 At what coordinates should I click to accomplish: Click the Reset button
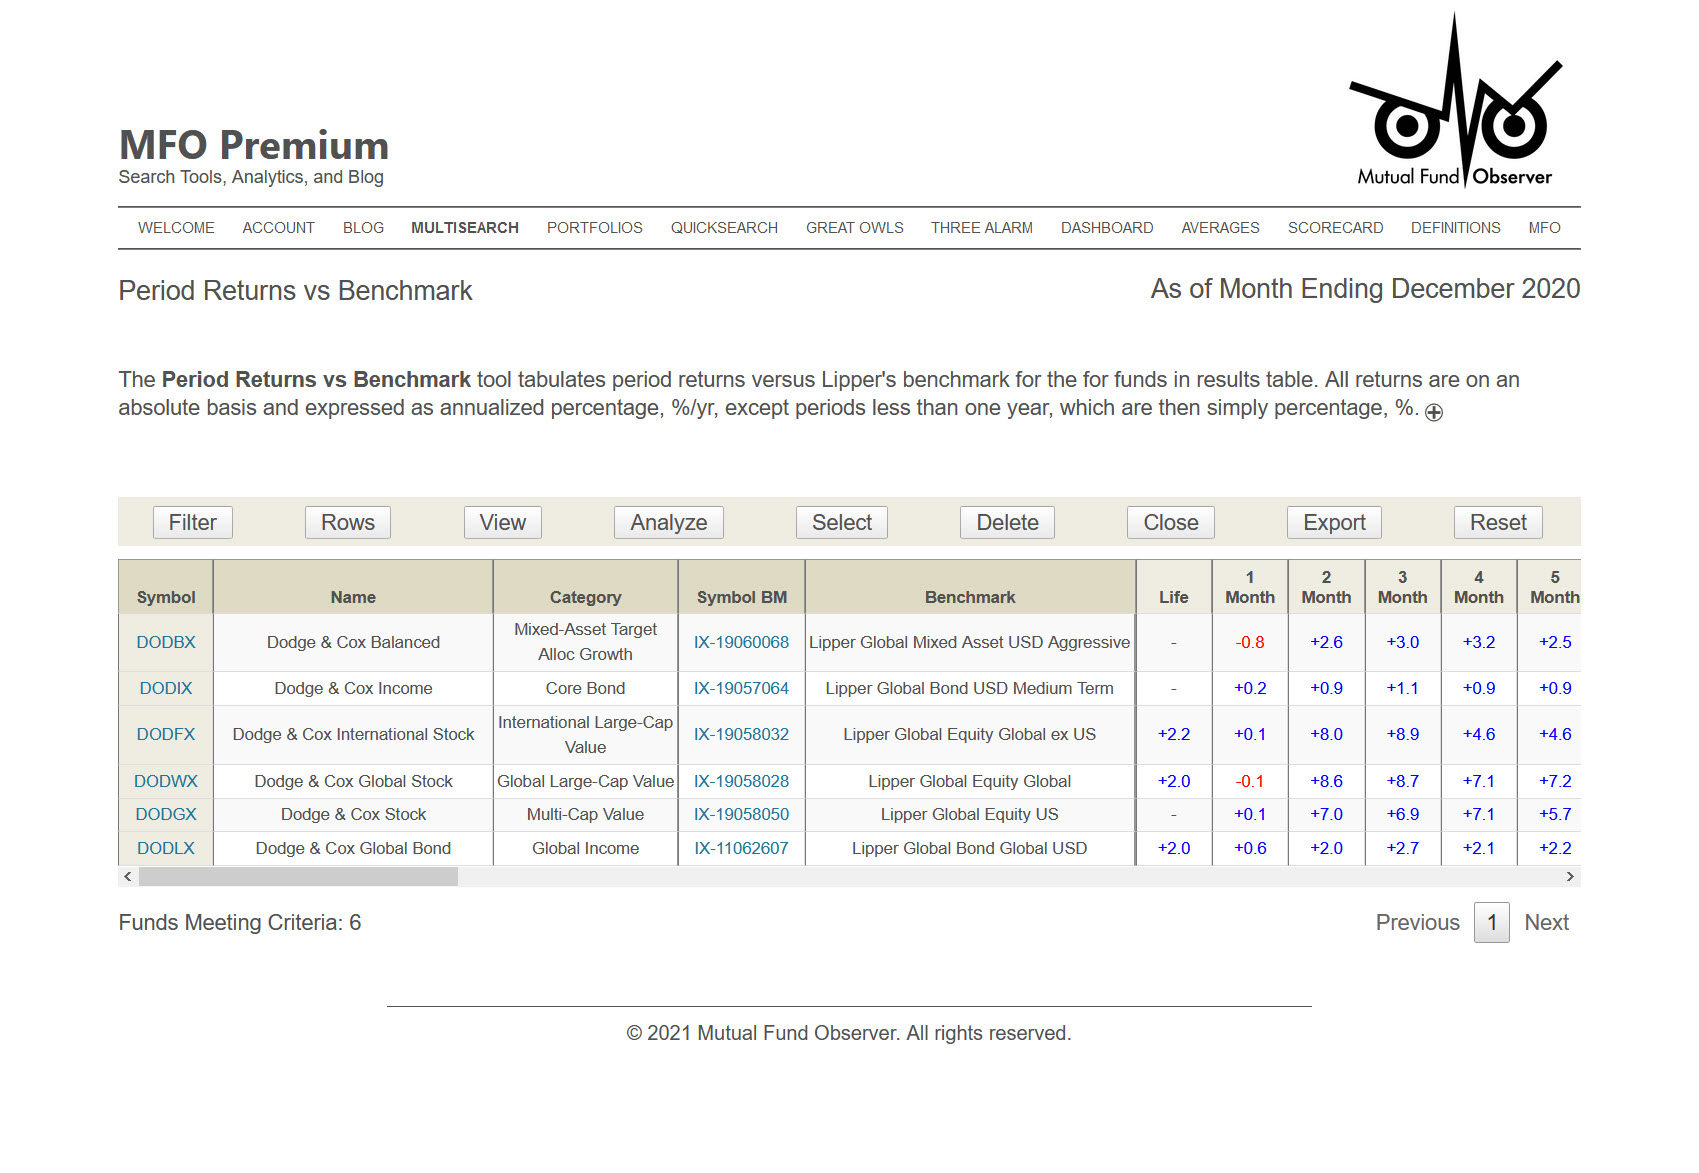tap(1499, 523)
